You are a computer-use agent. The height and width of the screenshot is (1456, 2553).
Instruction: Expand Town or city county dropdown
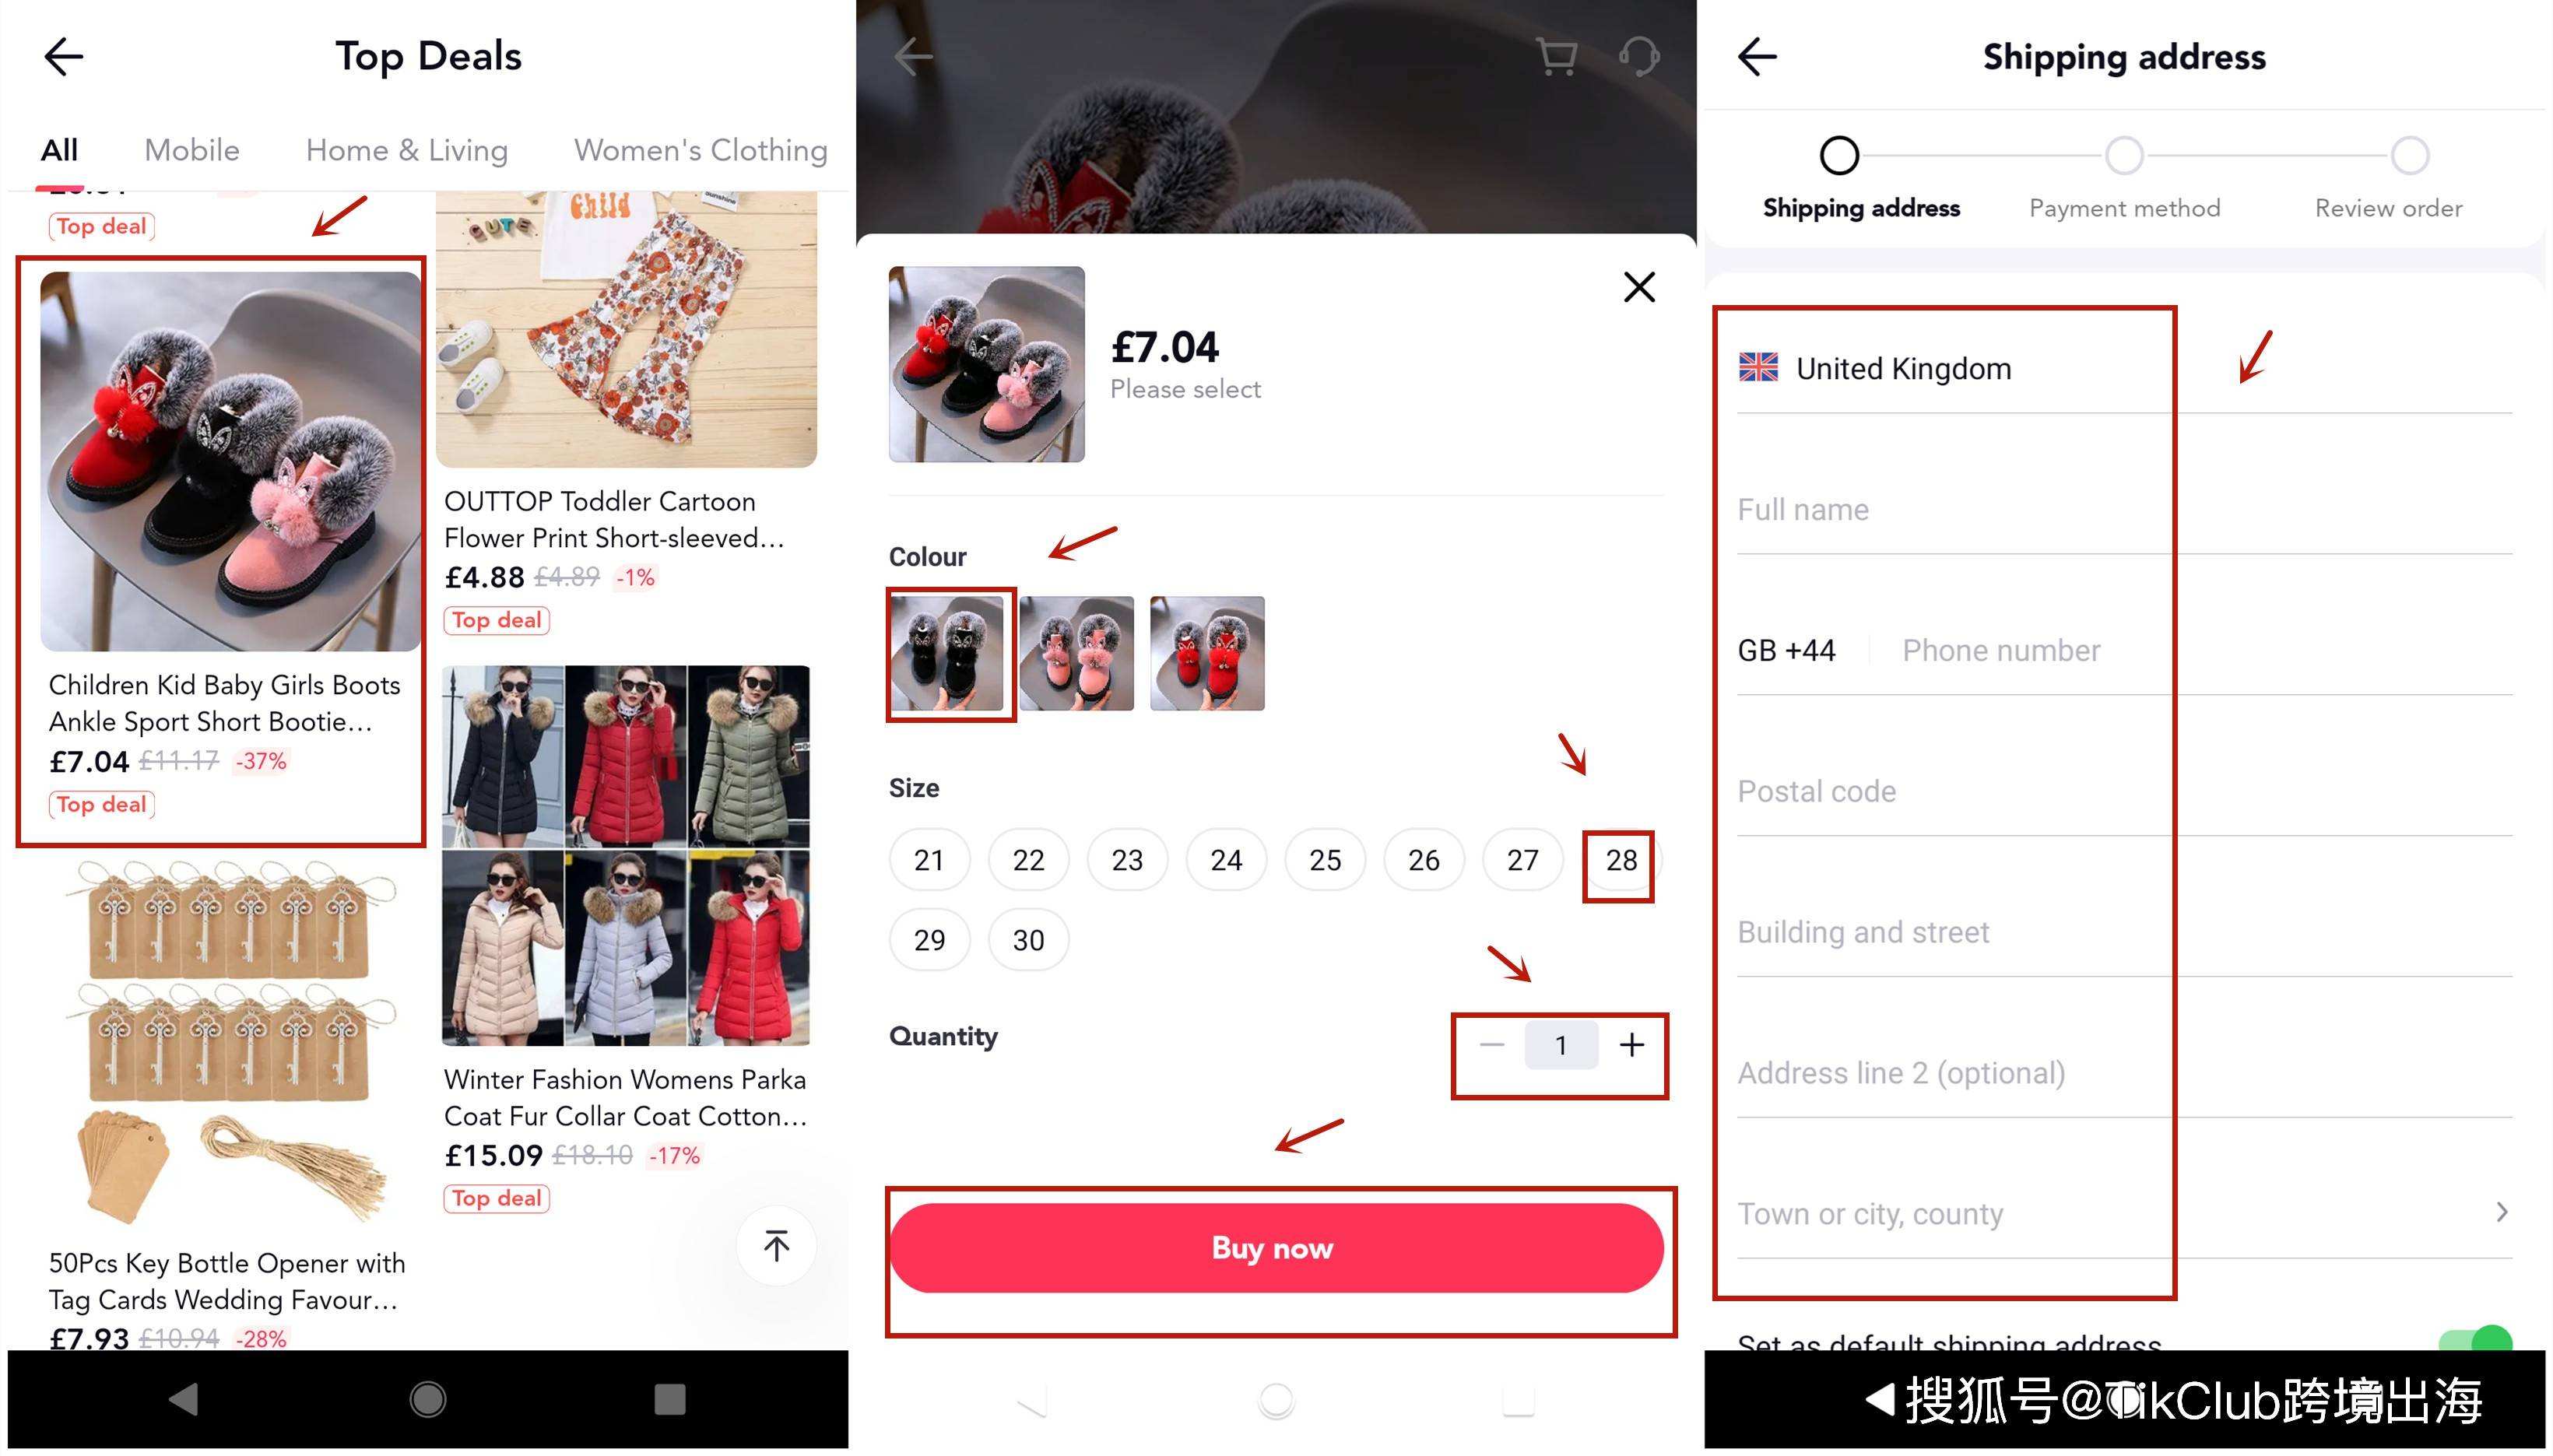2507,1214
